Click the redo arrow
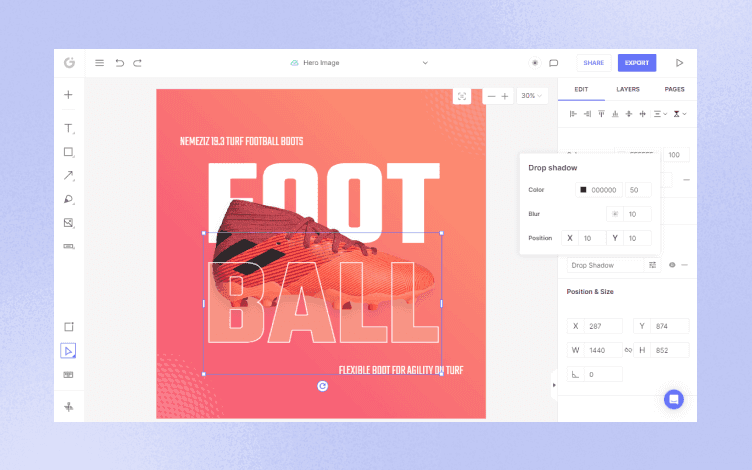The image size is (752, 470). 138,63
